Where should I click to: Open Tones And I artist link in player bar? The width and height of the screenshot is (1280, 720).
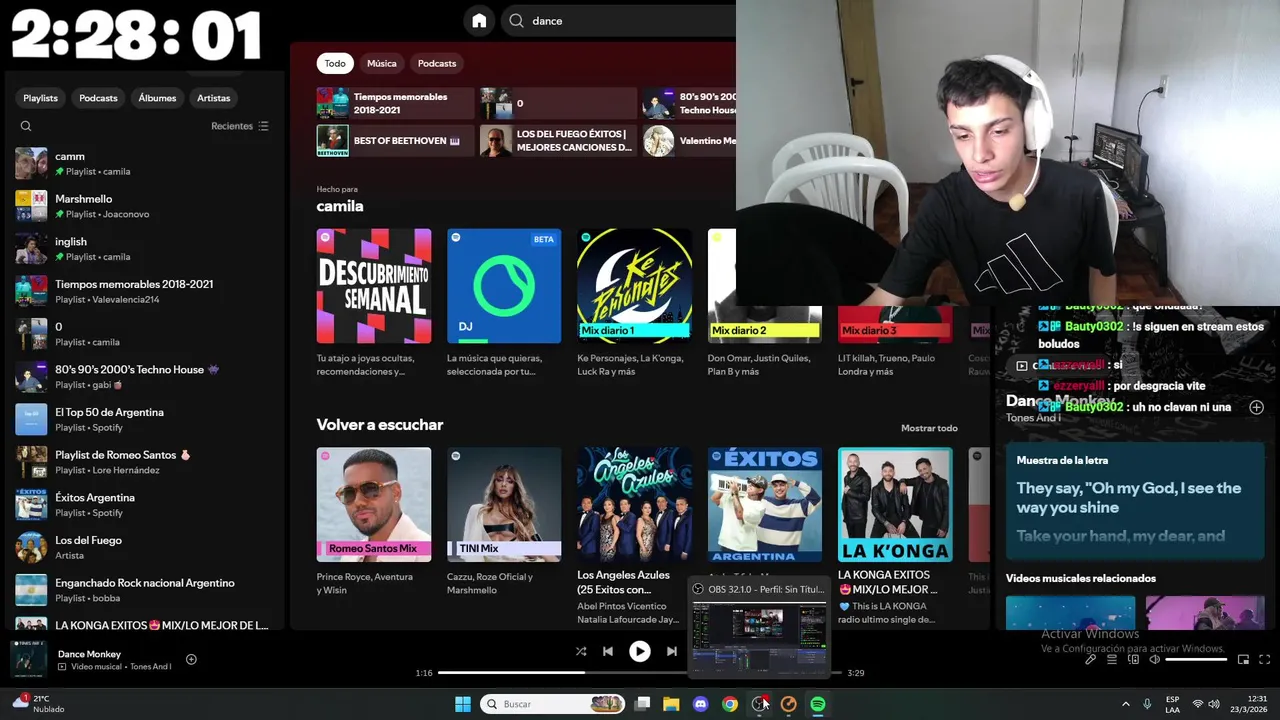coord(149,666)
